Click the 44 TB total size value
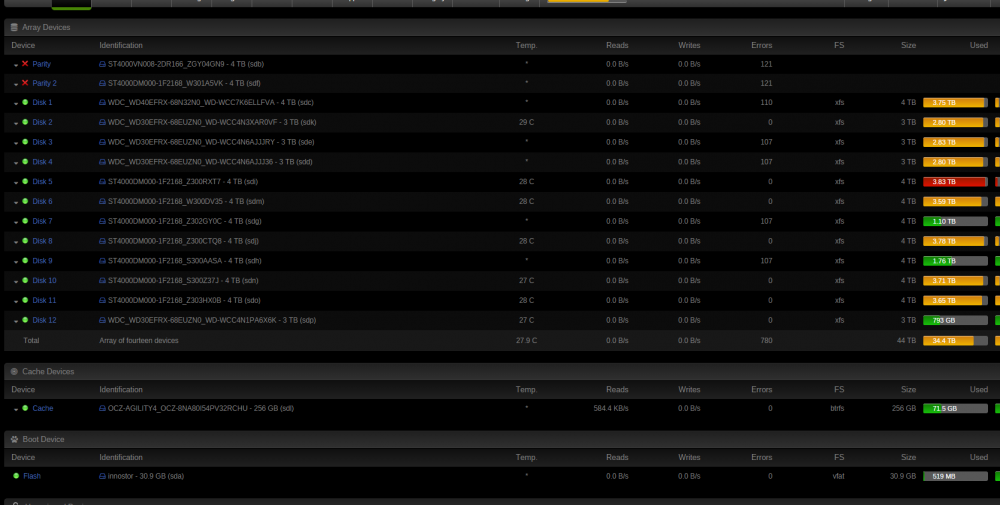The width and height of the screenshot is (1000, 505). [x=906, y=340]
